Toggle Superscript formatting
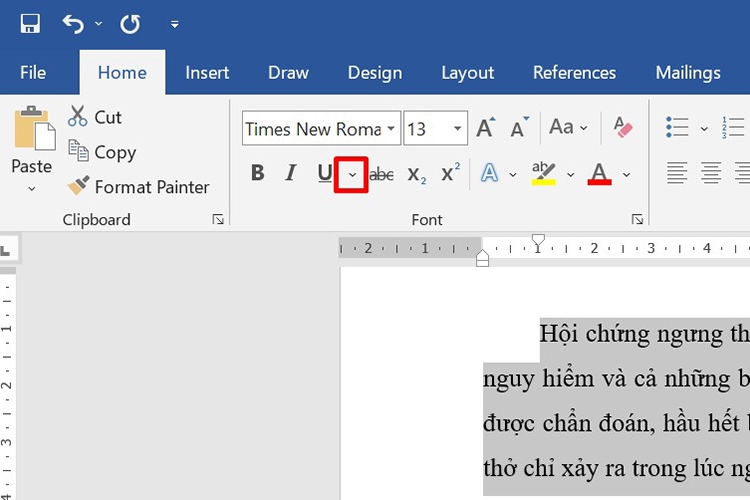Viewport: 750px width, 500px height. coord(450,173)
